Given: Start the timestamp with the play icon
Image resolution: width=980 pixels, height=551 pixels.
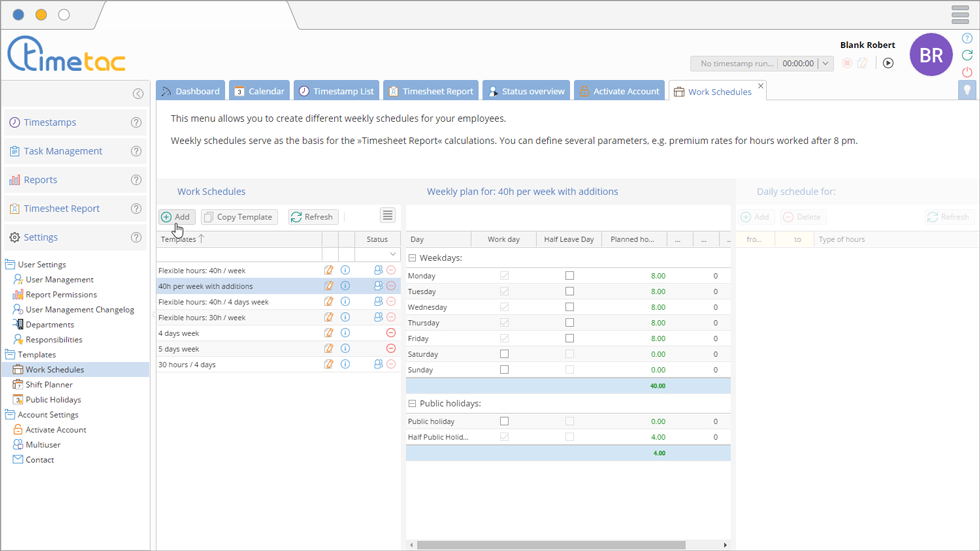Looking at the screenshot, I should click(888, 63).
